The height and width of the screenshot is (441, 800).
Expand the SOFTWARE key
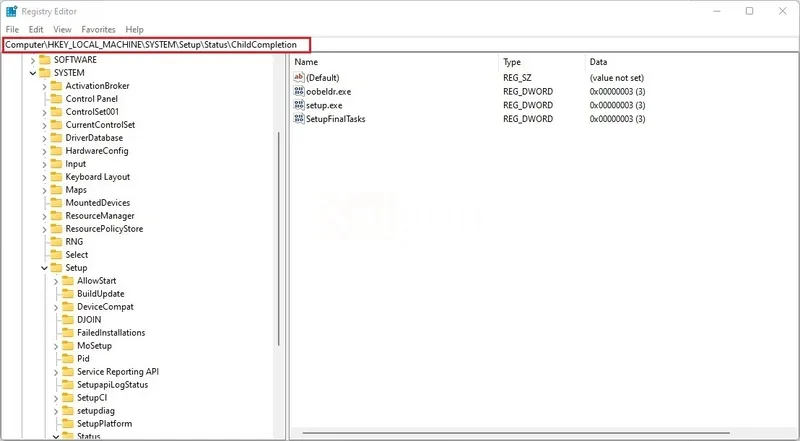[33, 60]
